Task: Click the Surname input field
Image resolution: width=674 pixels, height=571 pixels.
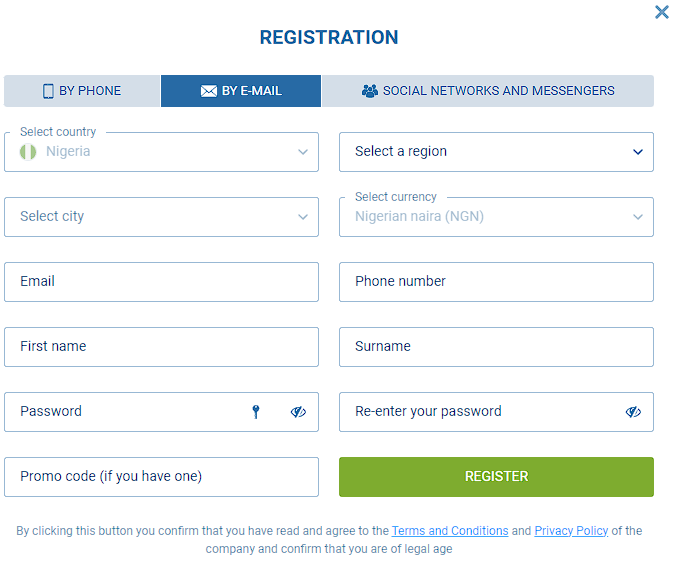Action: [x=496, y=347]
